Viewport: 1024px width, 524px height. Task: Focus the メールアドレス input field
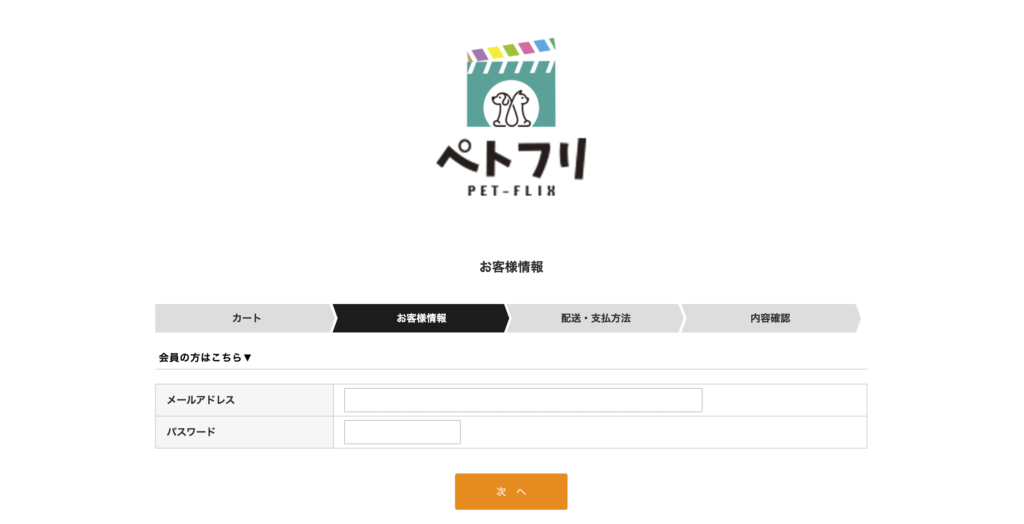coord(523,400)
